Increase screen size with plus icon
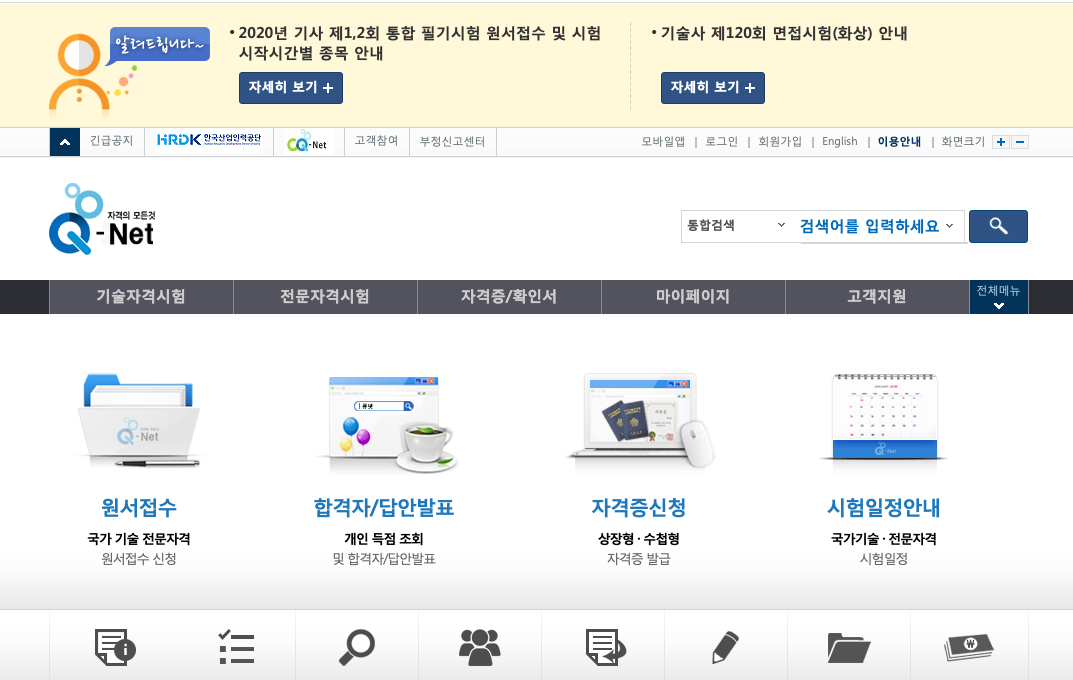This screenshot has width=1073, height=680. click(x=1001, y=142)
